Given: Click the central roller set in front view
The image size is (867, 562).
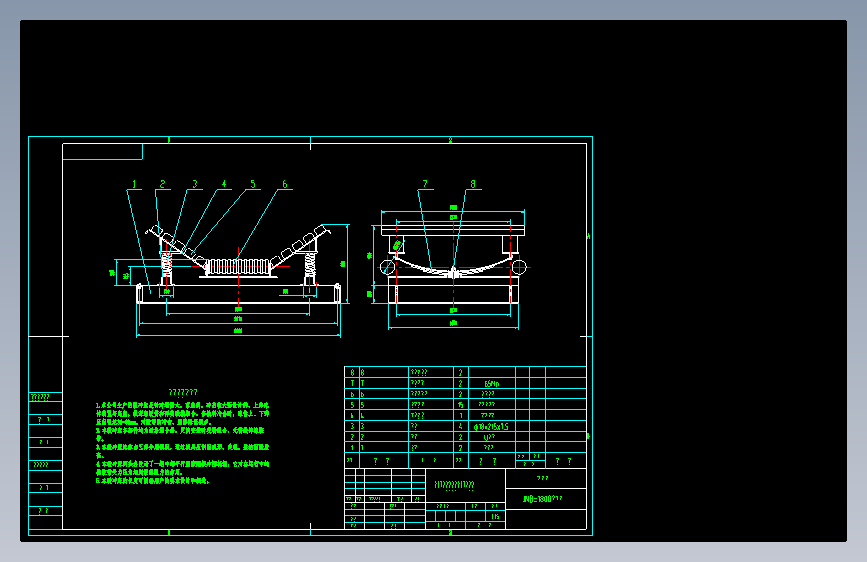Looking at the screenshot, I should coord(238,267).
